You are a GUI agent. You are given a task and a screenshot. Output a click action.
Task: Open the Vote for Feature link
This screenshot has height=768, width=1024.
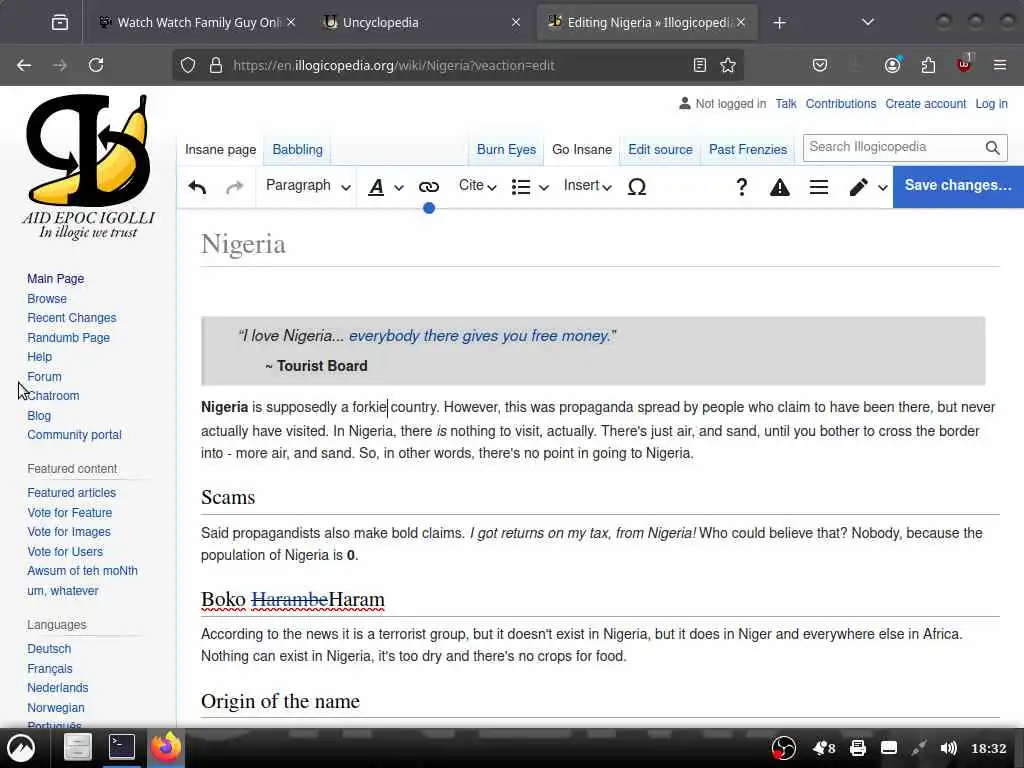tap(70, 513)
